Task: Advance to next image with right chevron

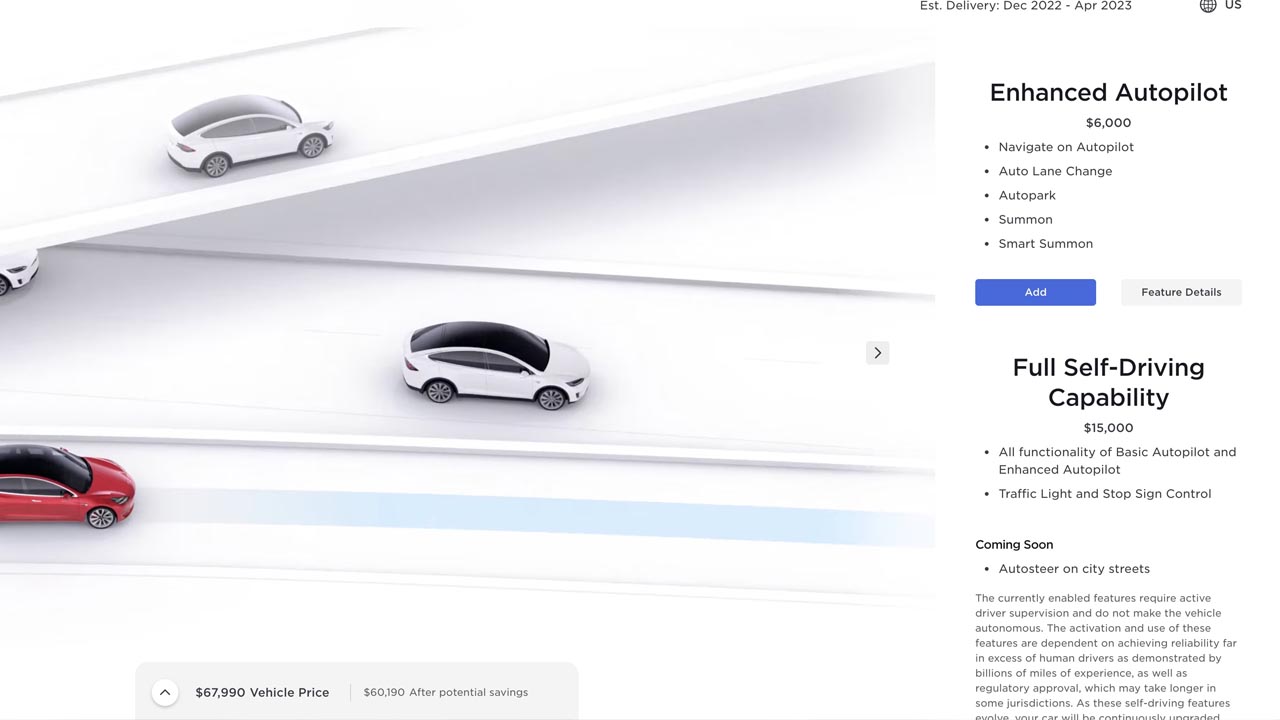Action: click(877, 352)
